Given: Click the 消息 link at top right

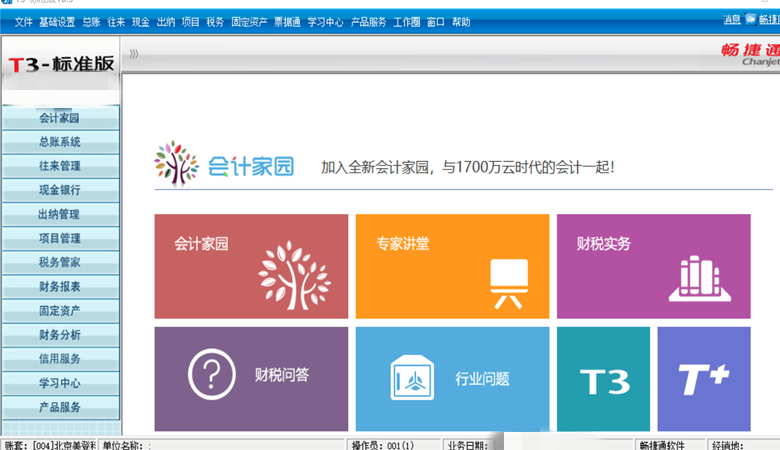Looking at the screenshot, I should coord(731,20).
